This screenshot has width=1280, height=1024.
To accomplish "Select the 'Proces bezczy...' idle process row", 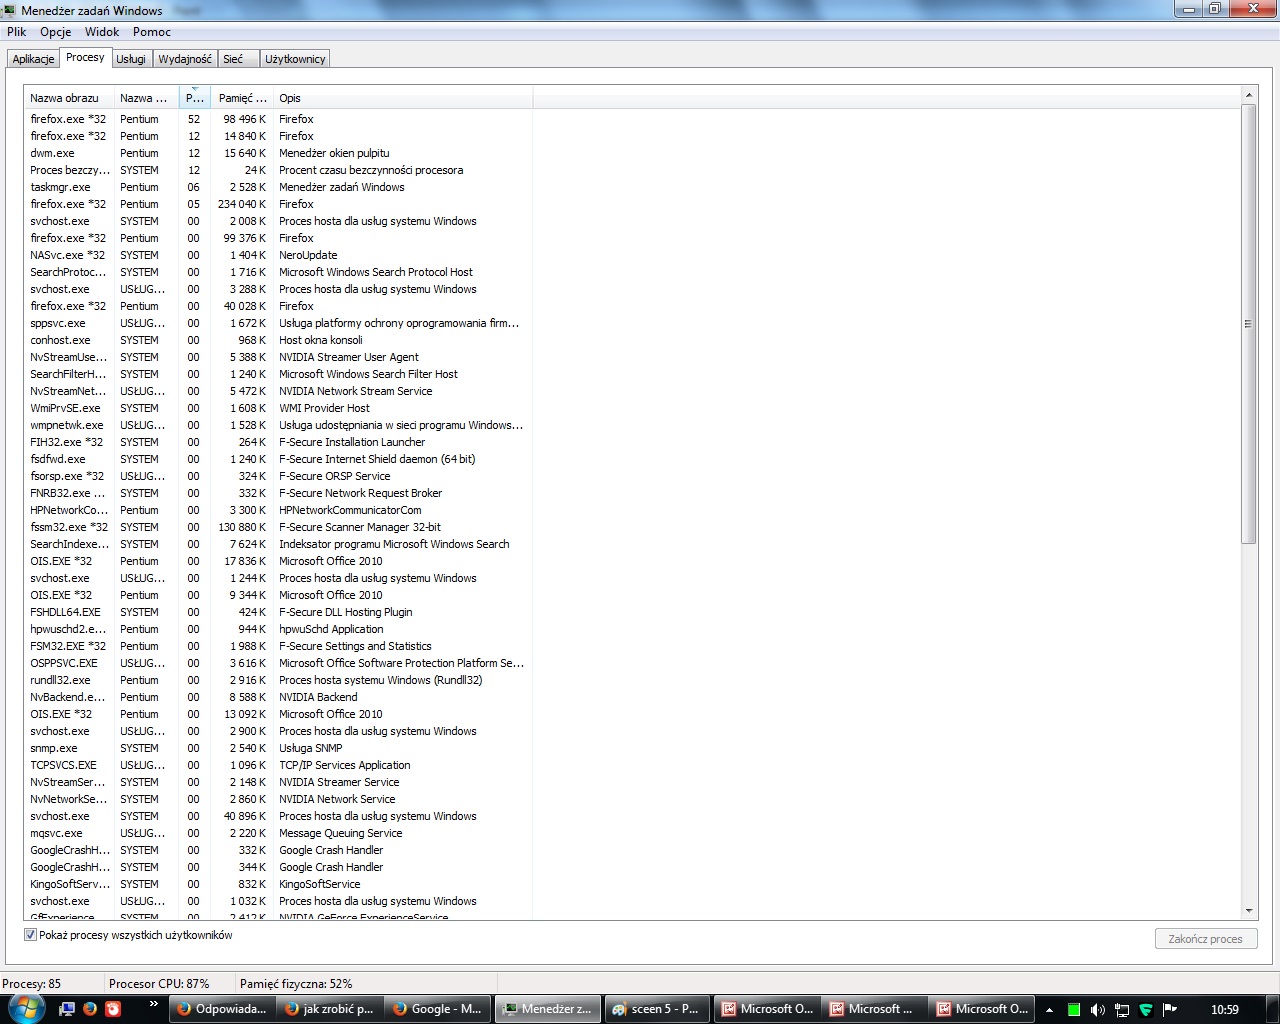I will tap(278, 170).
